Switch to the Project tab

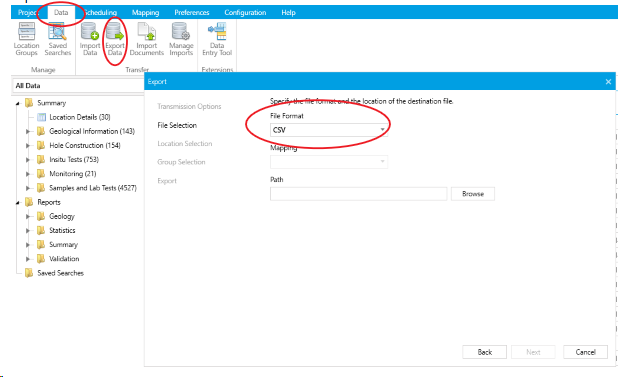(28, 13)
